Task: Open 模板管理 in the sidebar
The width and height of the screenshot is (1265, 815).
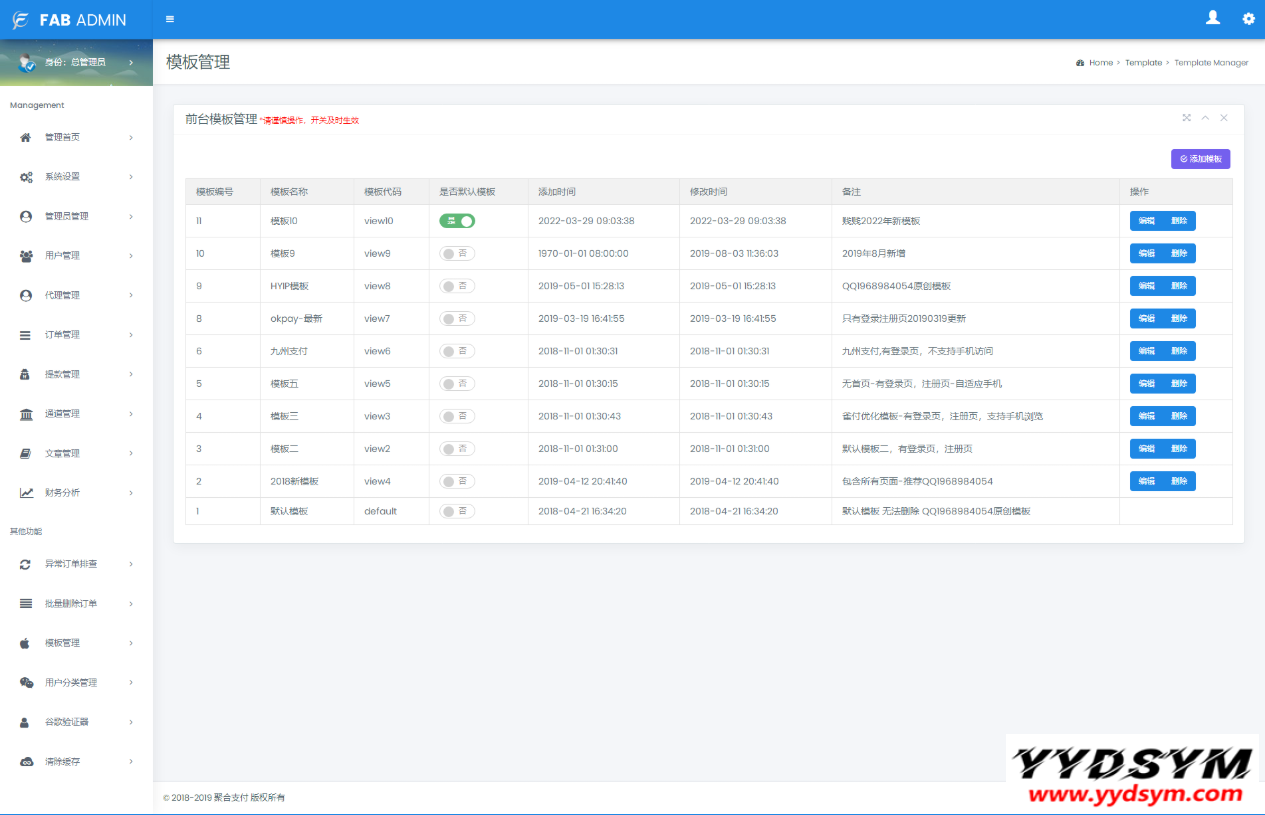Action: pos(62,643)
